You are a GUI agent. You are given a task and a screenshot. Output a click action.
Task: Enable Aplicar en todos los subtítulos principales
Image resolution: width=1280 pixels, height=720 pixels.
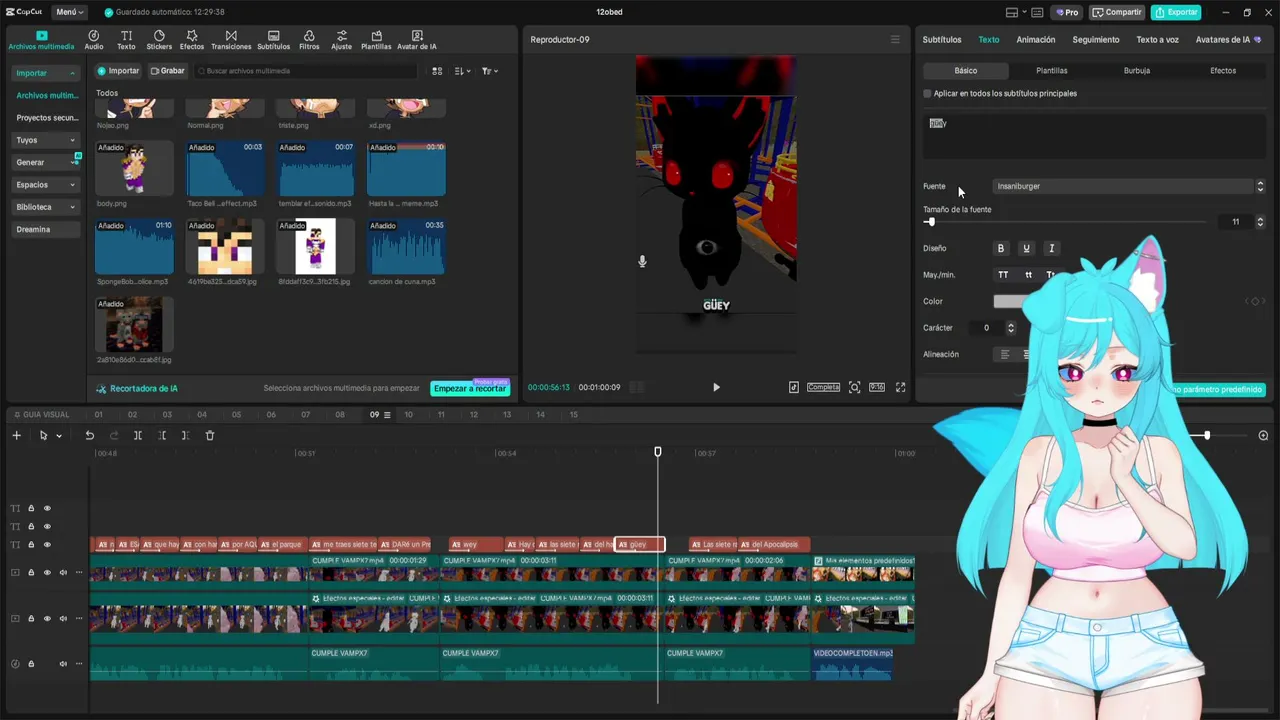927,93
